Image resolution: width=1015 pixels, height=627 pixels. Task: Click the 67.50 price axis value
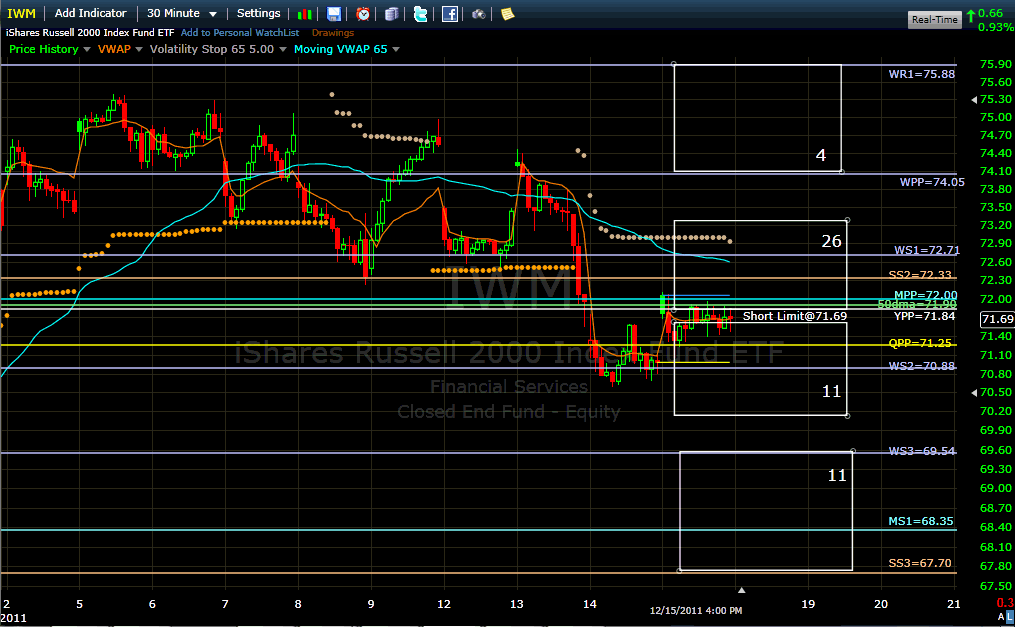point(996,586)
